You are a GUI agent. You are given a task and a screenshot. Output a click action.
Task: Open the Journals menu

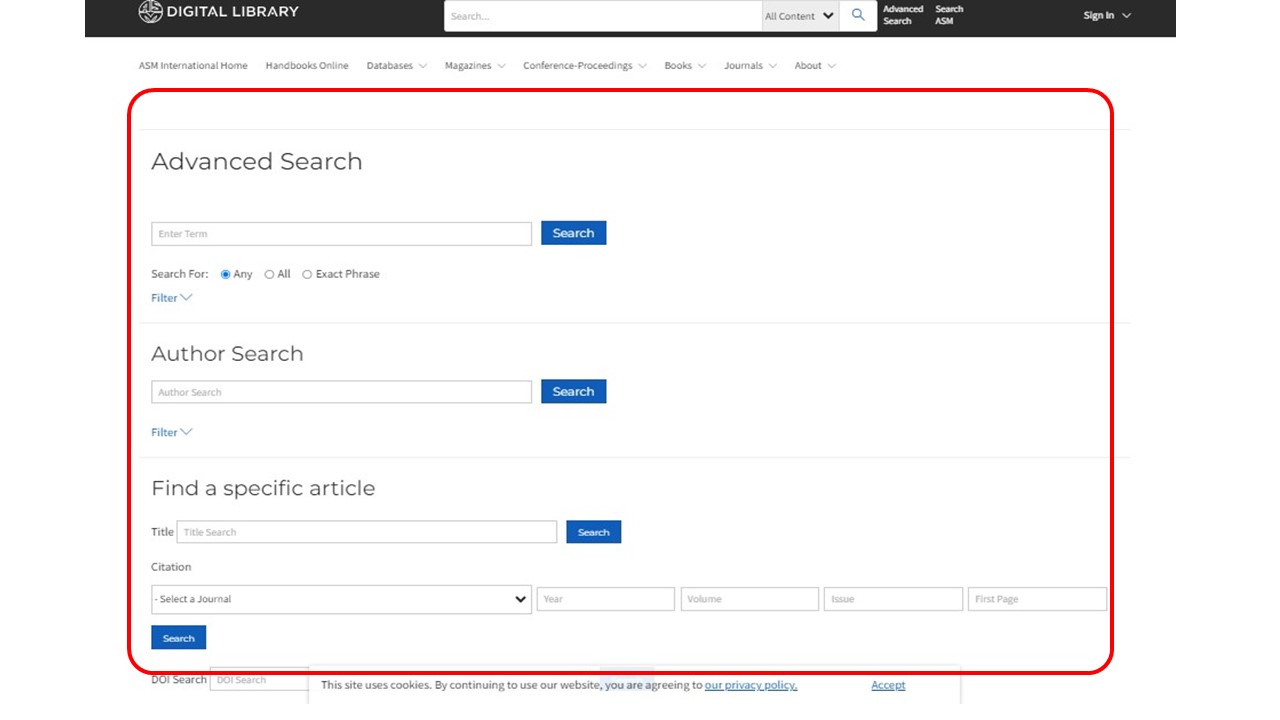click(750, 66)
